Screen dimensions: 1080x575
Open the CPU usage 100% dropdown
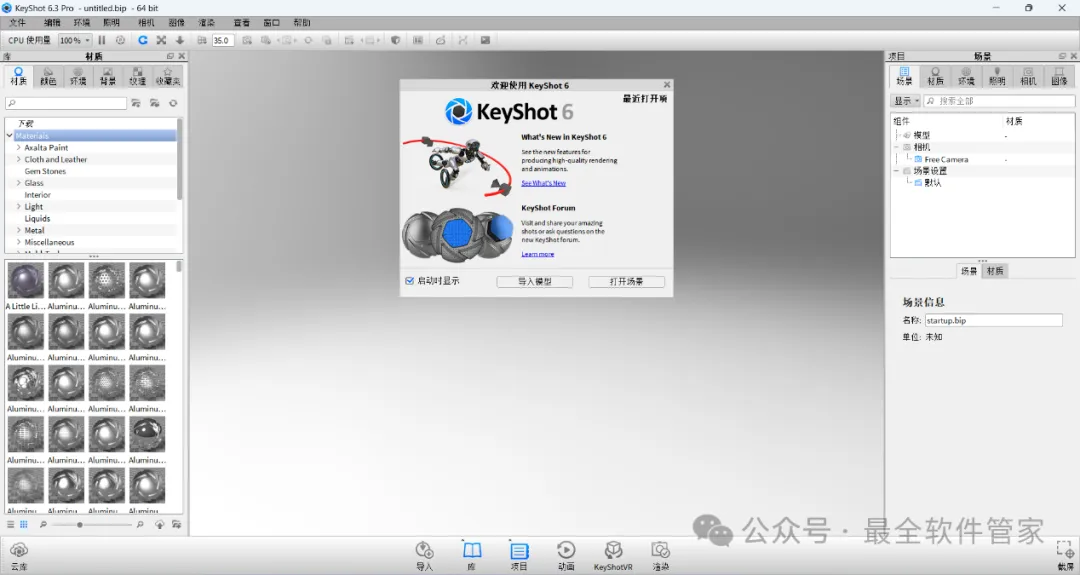pos(75,41)
